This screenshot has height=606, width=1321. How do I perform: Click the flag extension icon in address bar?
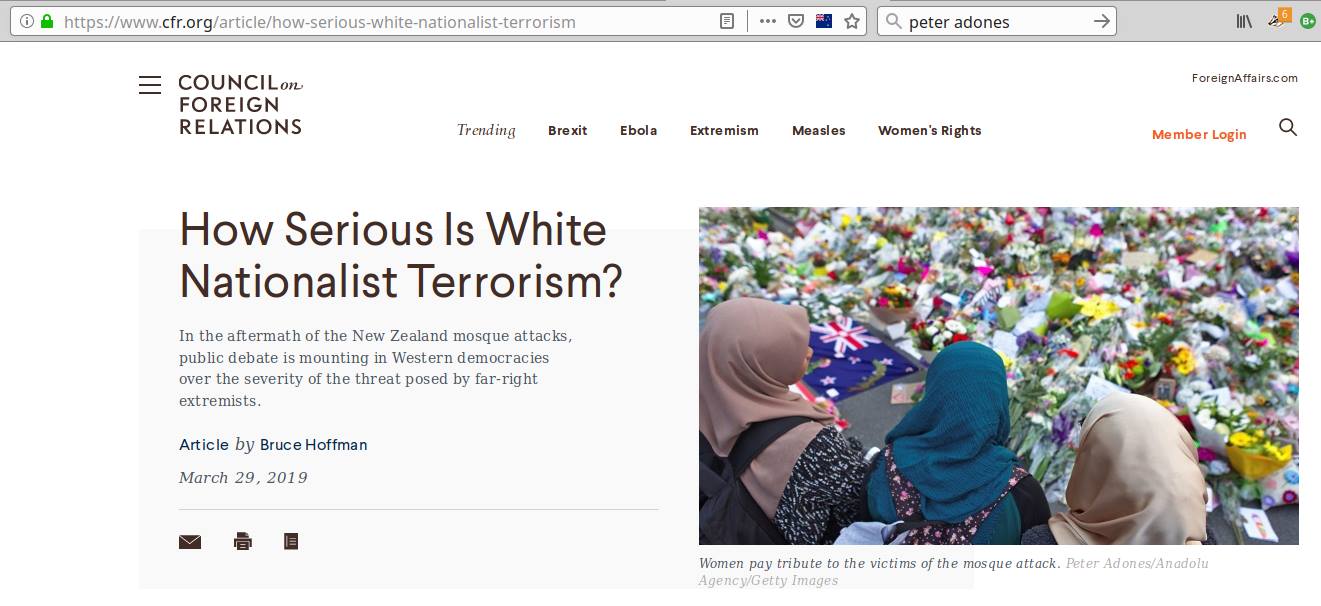coord(824,21)
